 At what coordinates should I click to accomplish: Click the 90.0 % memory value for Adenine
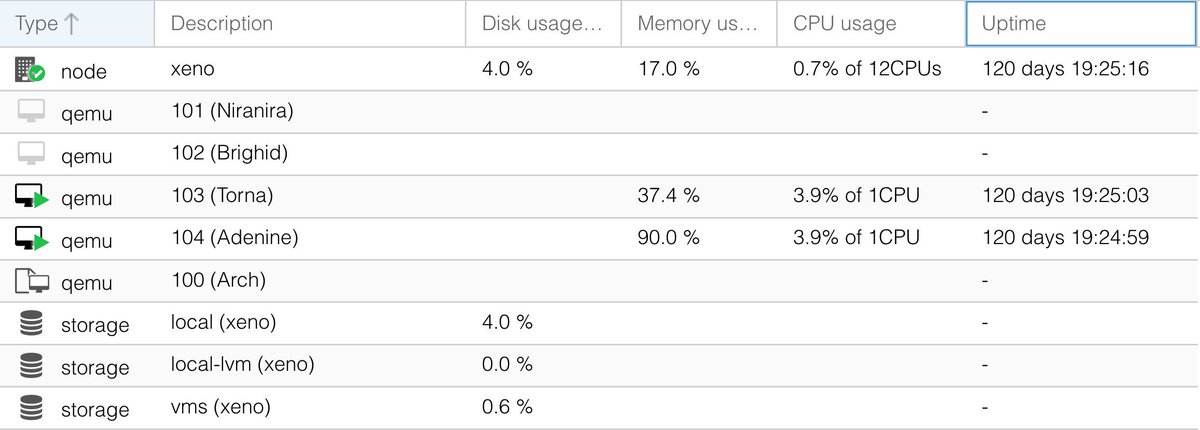[668, 238]
